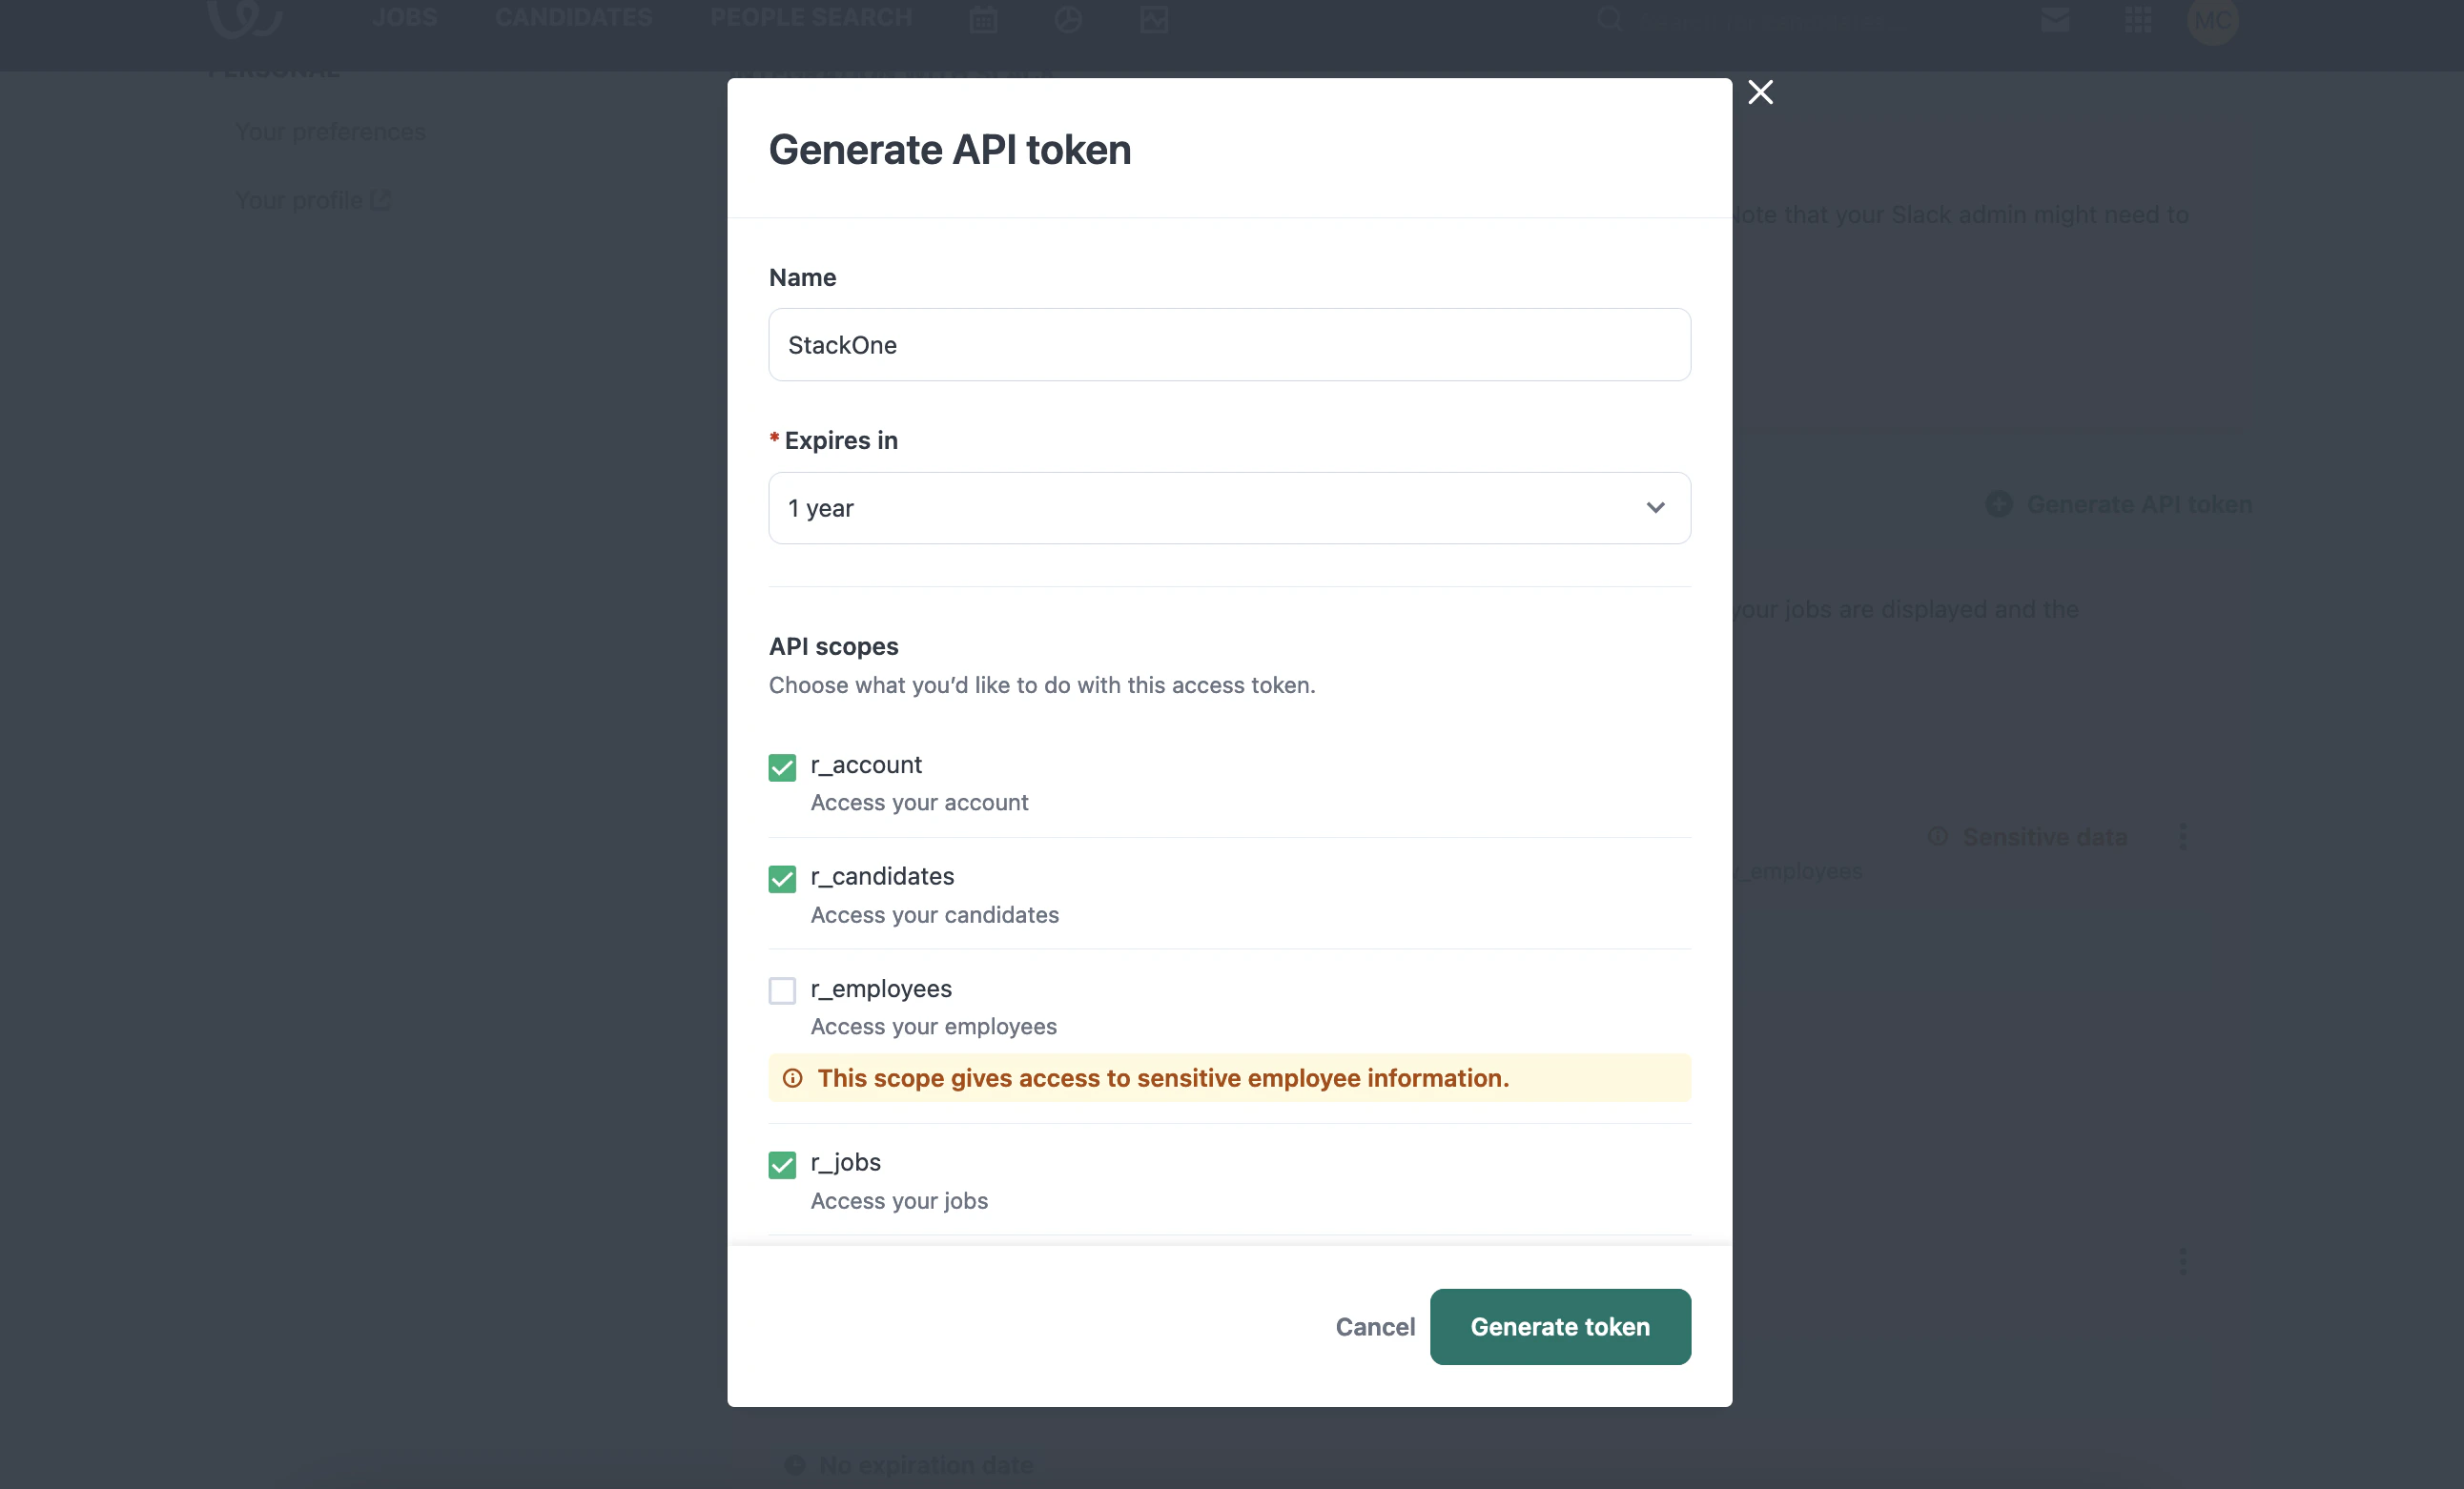Uncheck the r_account scope
This screenshot has height=1489, width=2464.
click(x=783, y=767)
